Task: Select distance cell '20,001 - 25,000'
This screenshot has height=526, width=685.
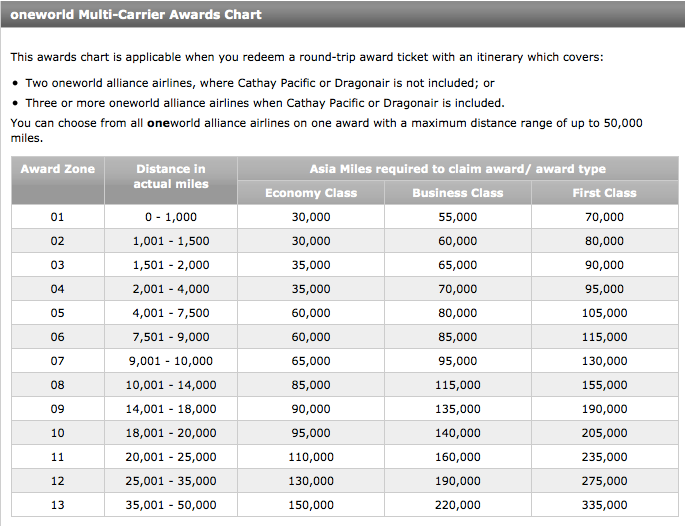Action: (171, 457)
